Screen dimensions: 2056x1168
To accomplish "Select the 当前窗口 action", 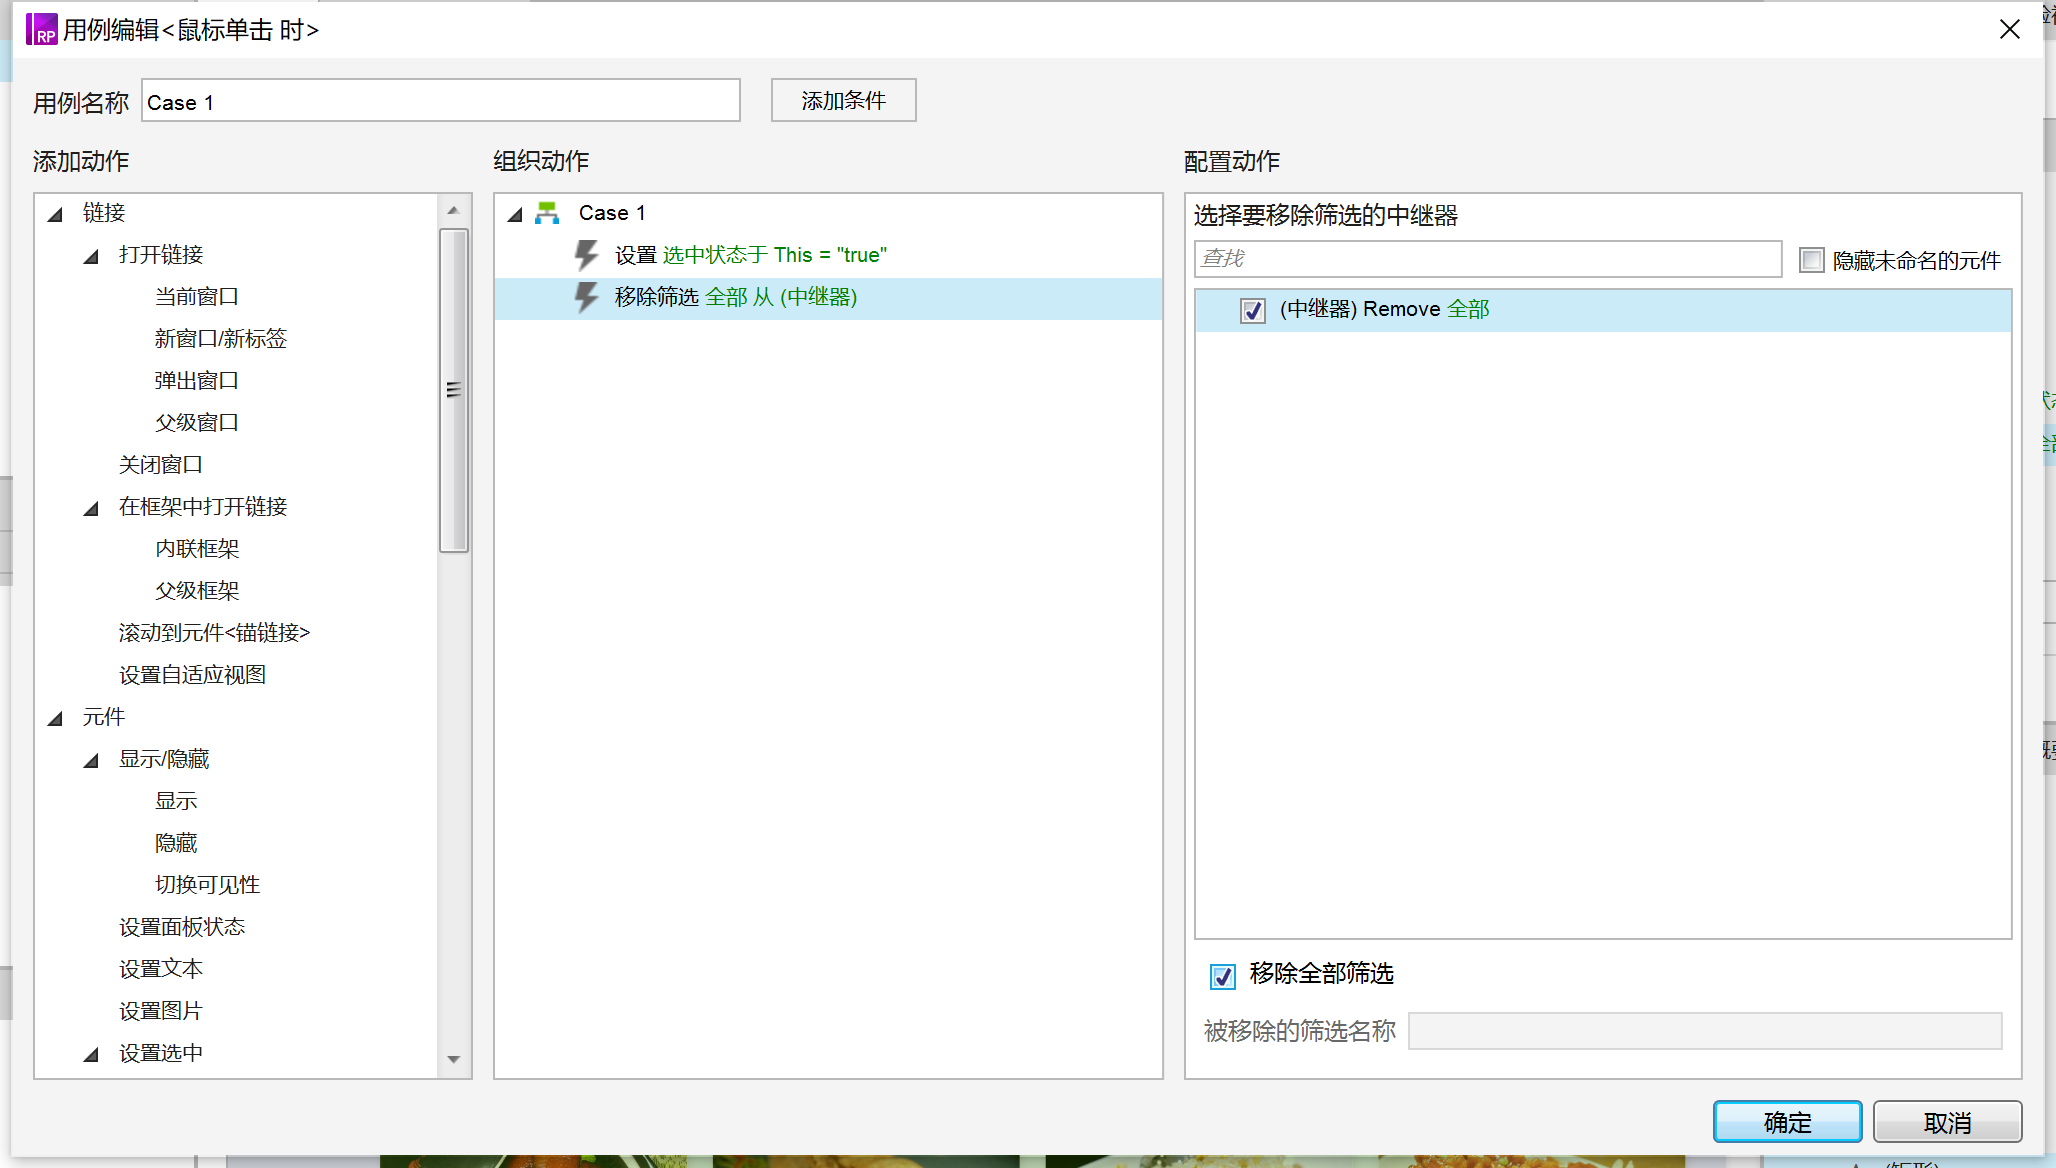I will 197,297.
